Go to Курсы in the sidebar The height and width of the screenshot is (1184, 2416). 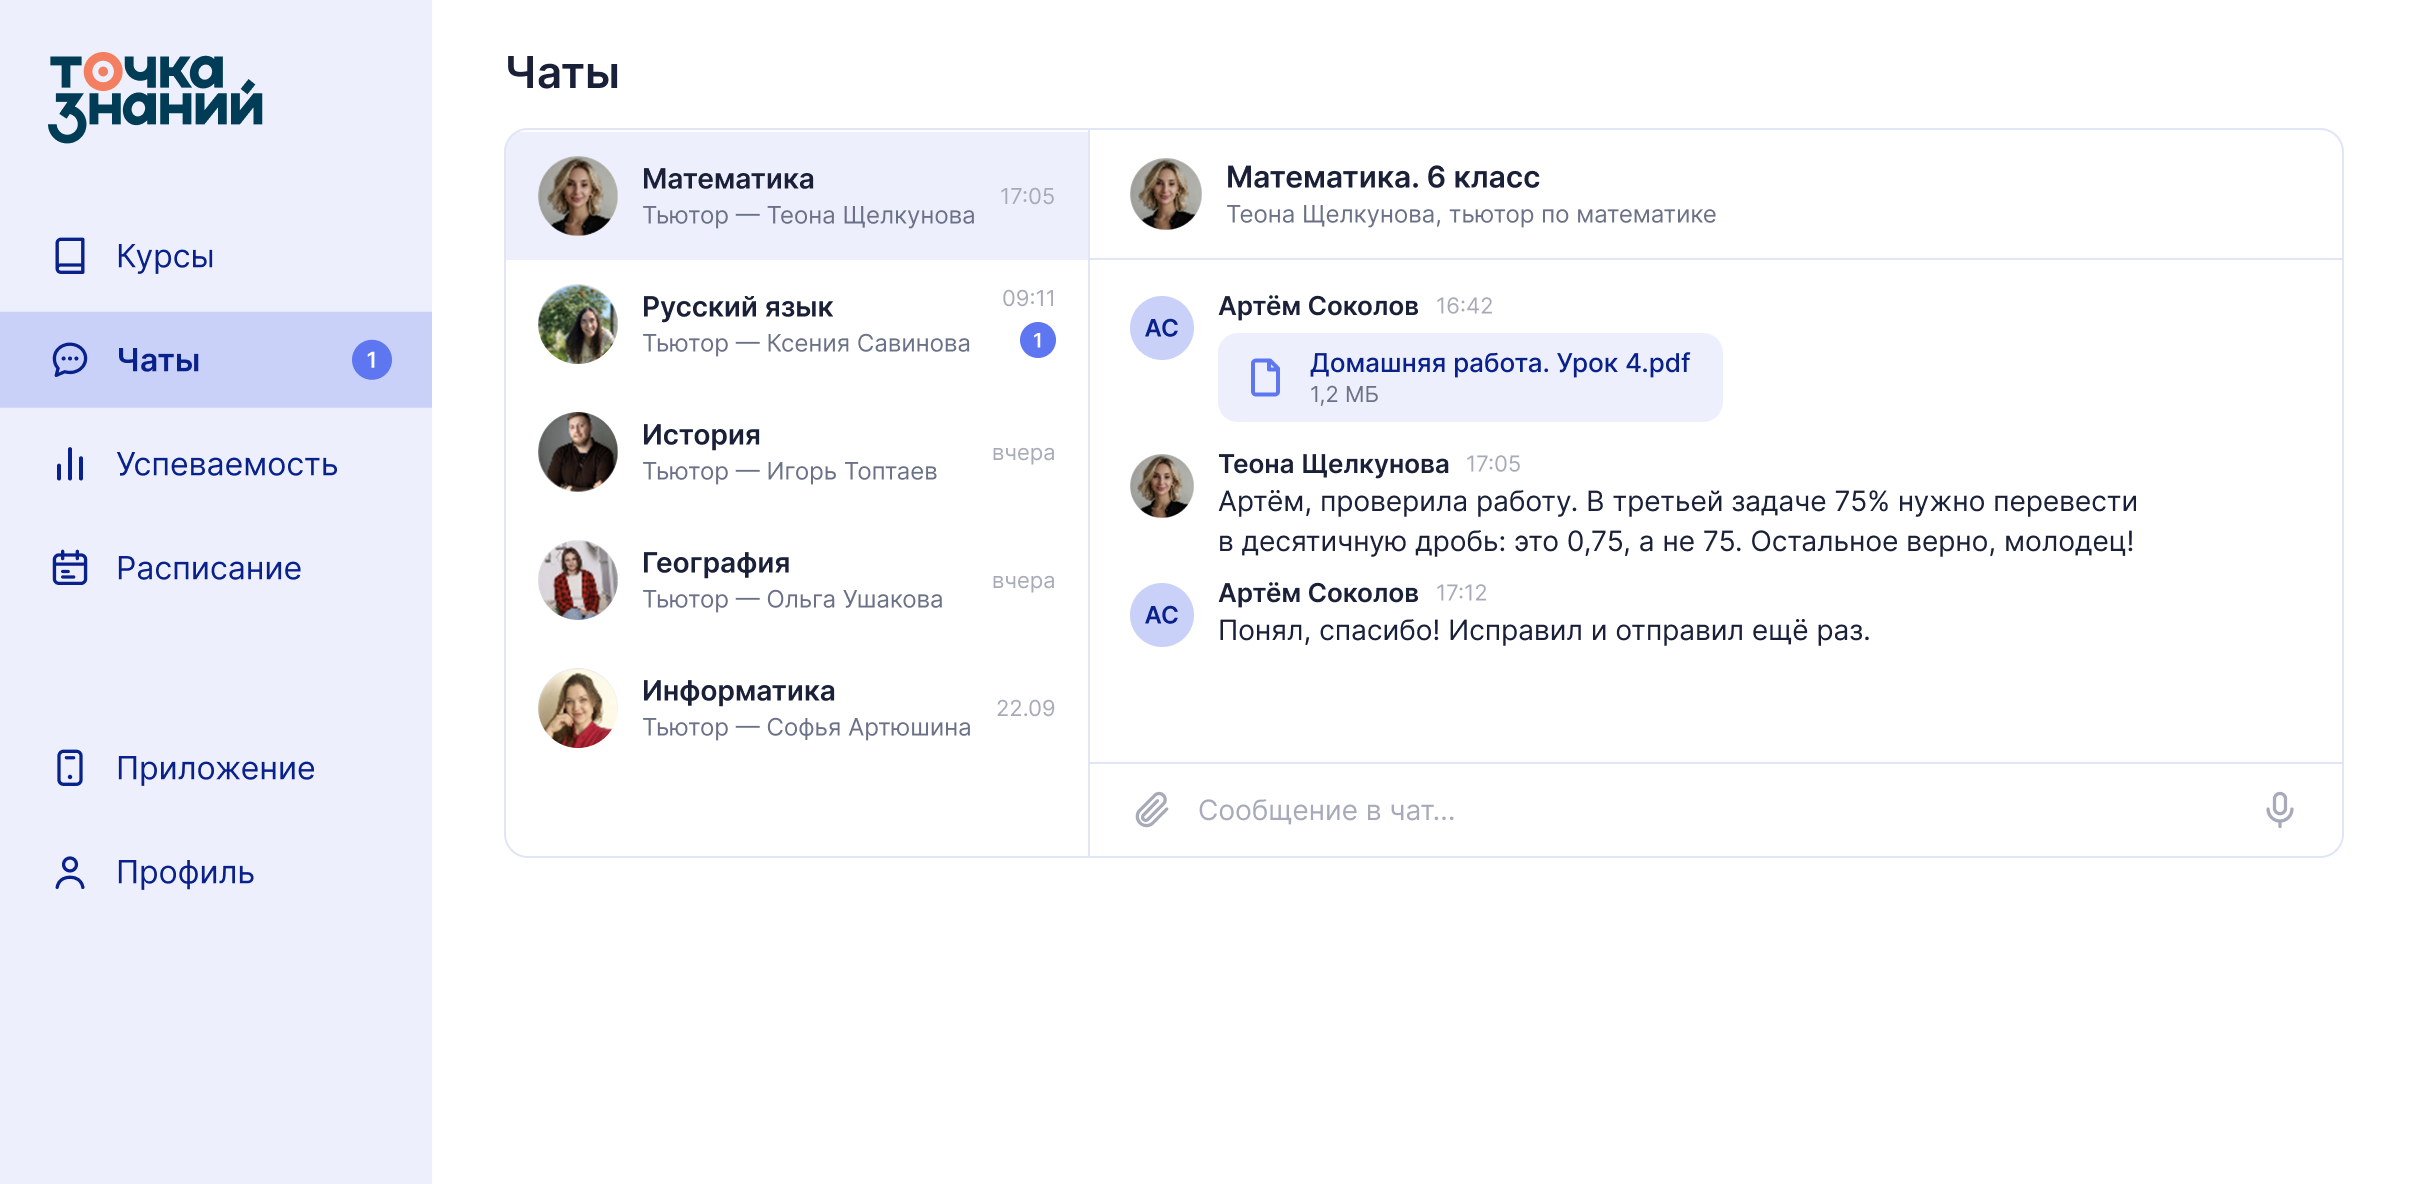216,256
